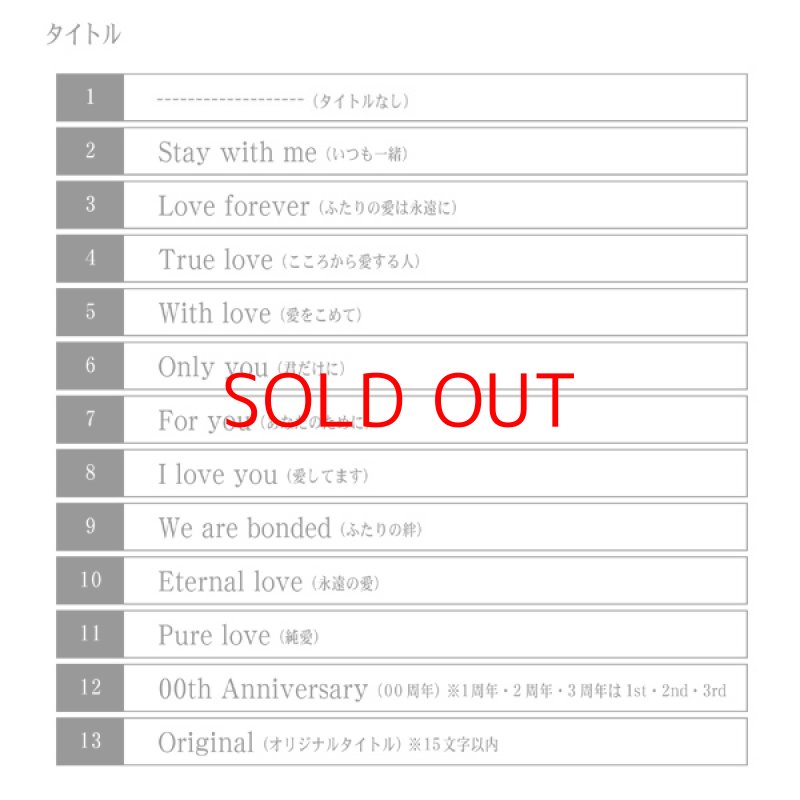Pick the '00th Anniversary' title option

440,689
